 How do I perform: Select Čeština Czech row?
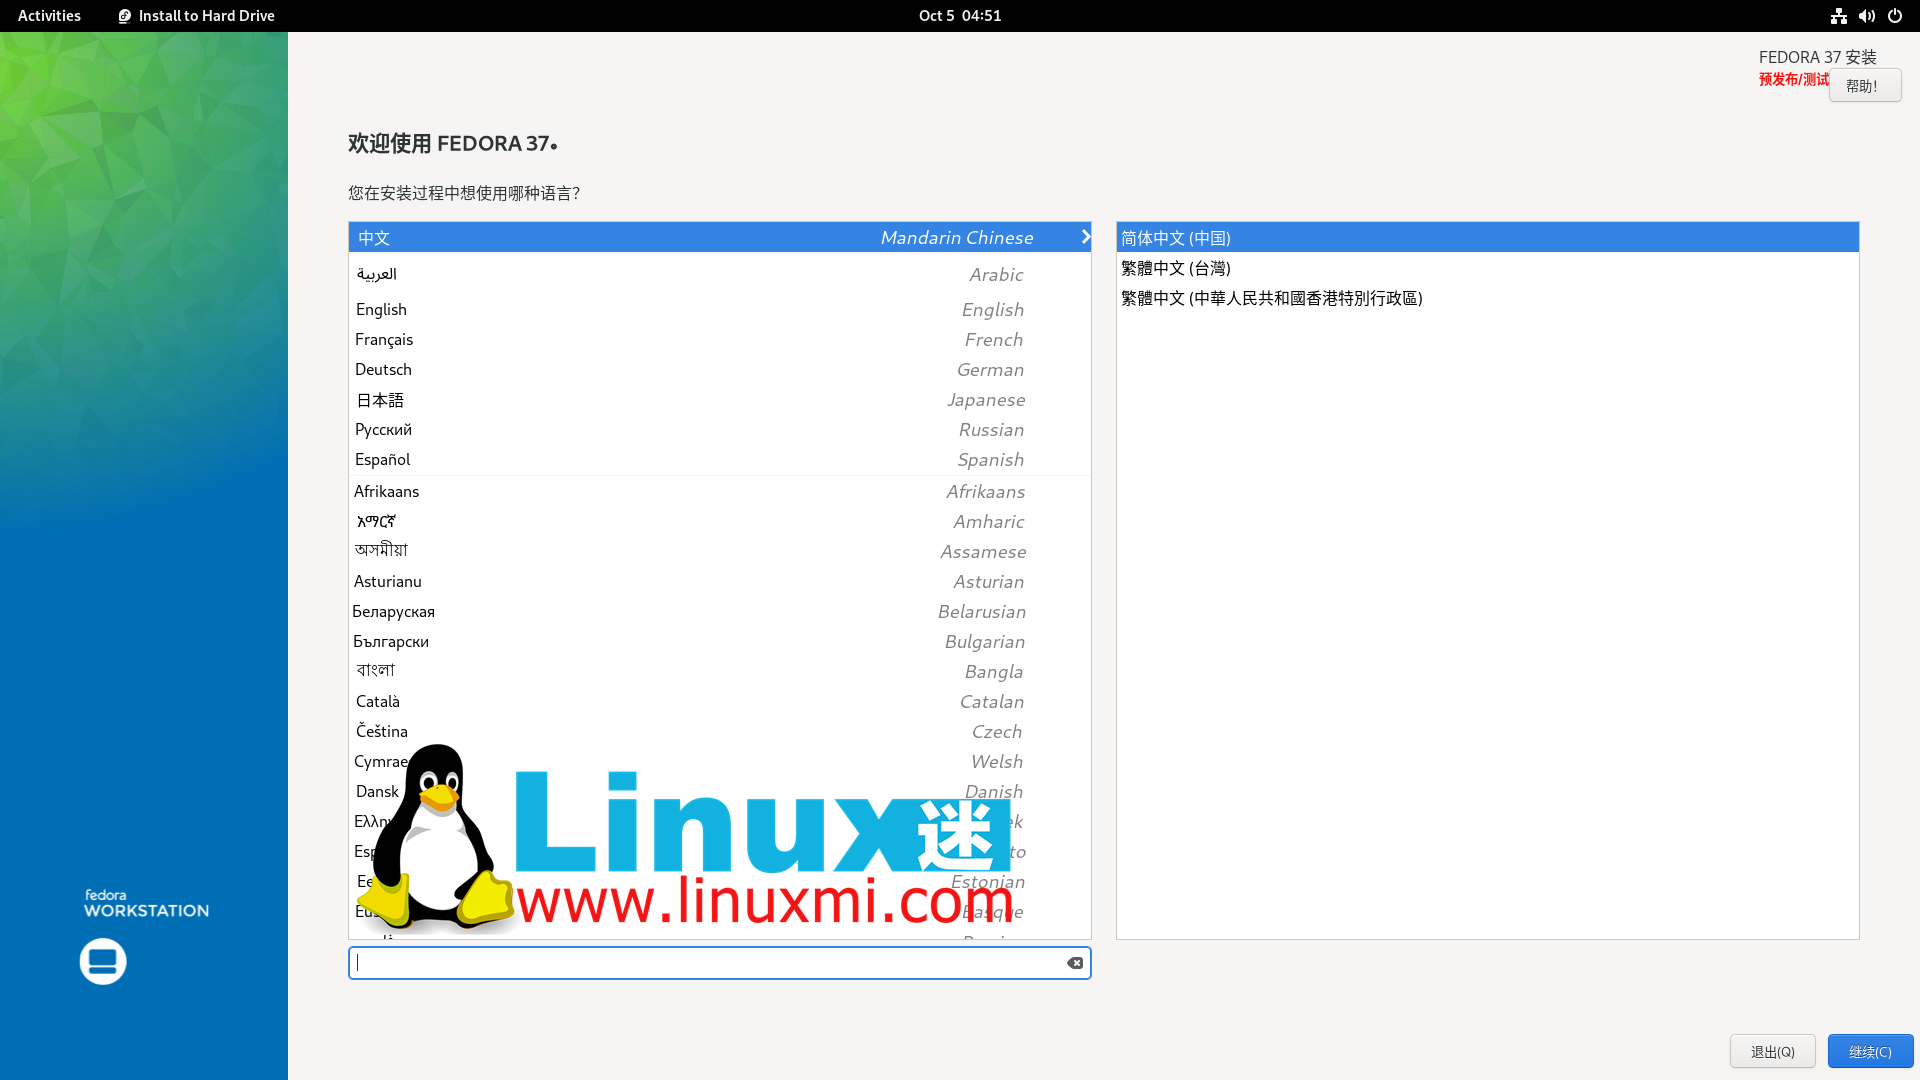[x=719, y=732]
